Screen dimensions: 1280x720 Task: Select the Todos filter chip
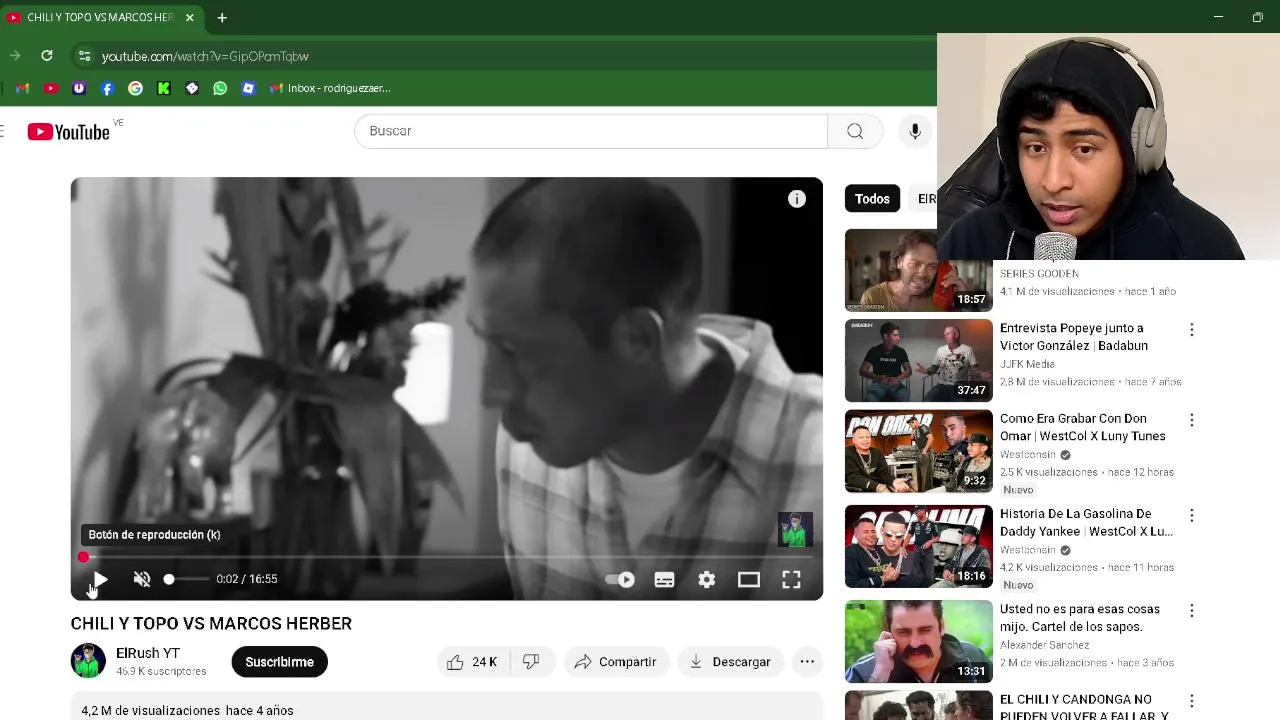[x=872, y=198]
